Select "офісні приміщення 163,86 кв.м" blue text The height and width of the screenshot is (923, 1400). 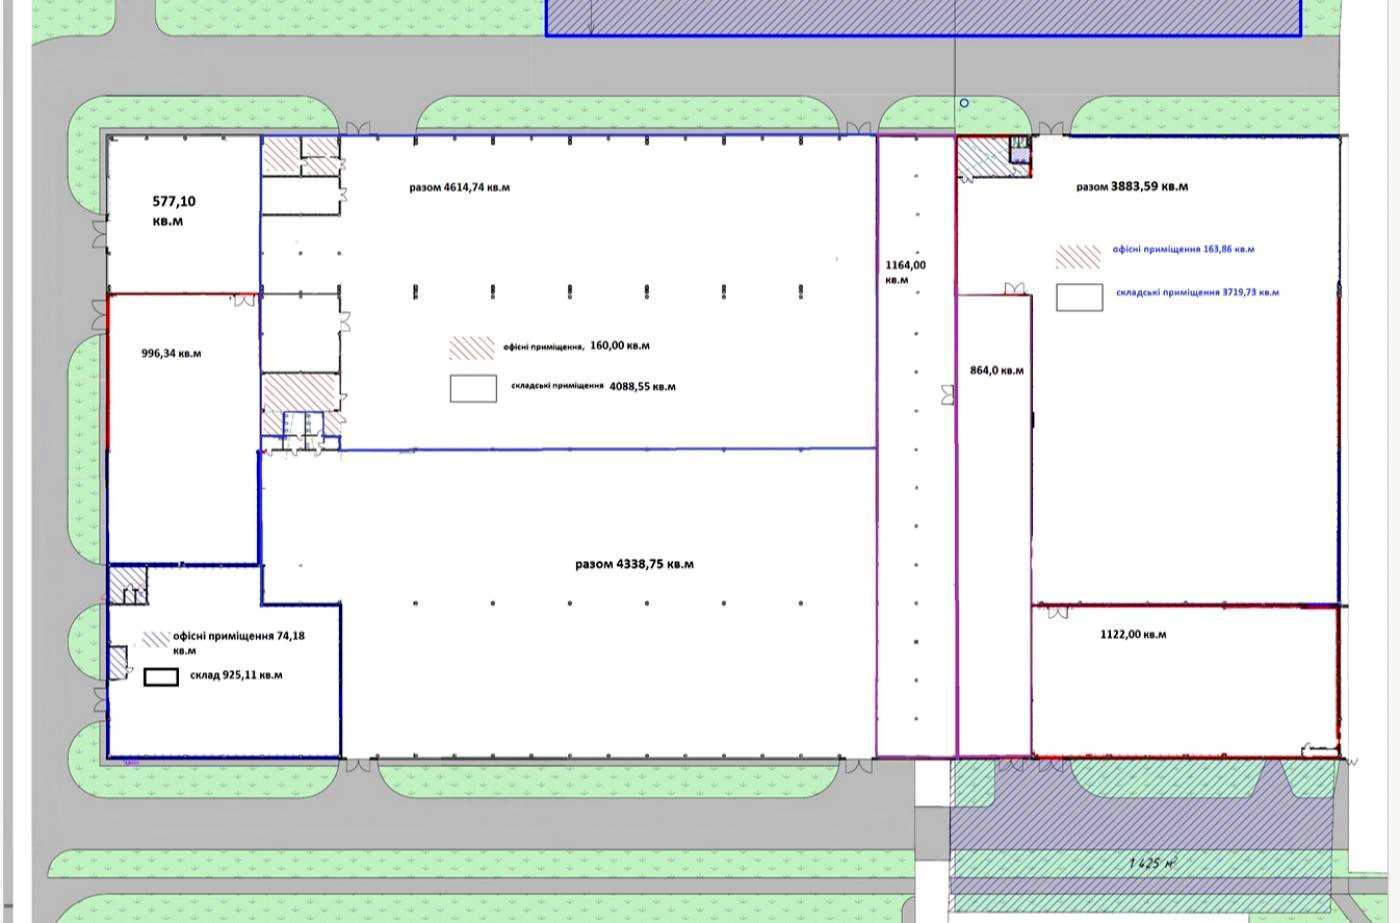(x=1183, y=249)
